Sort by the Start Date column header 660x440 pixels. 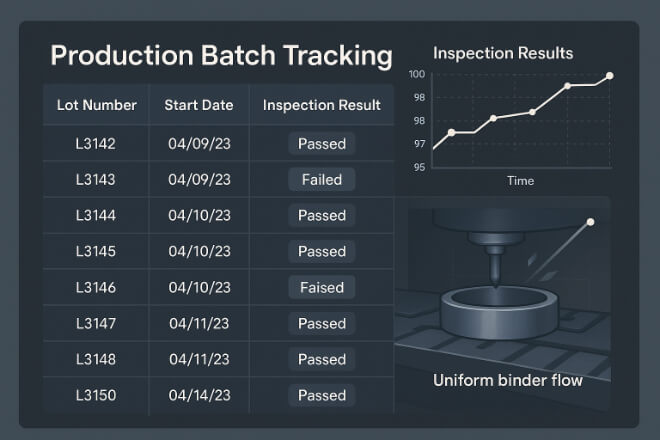point(200,105)
